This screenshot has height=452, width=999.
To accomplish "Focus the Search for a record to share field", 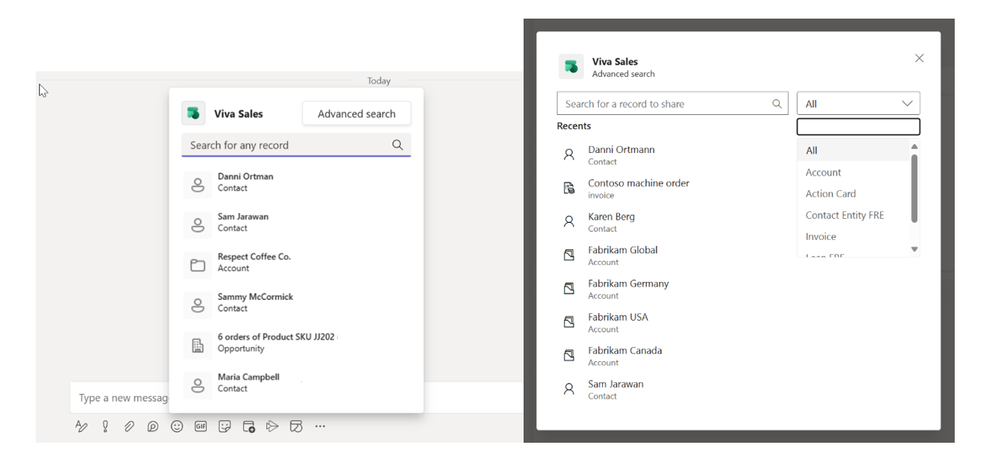I will pyautogui.click(x=672, y=103).
